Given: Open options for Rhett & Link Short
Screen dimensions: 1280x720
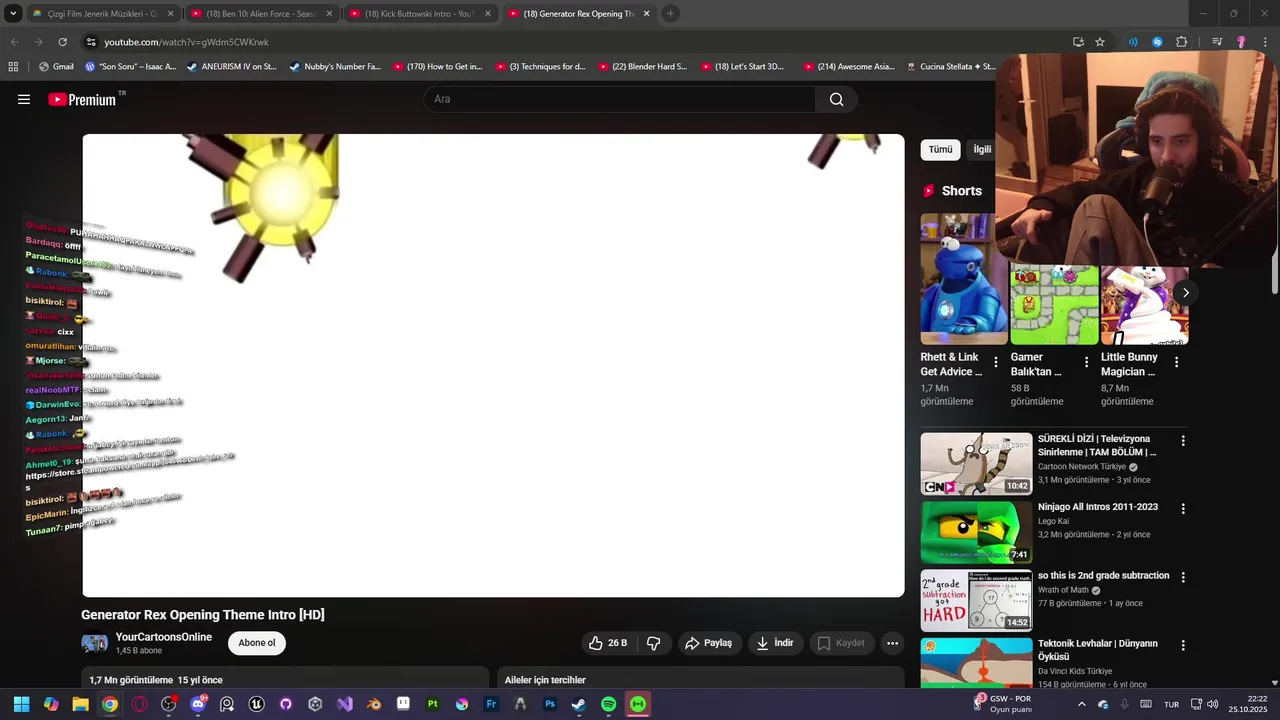Looking at the screenshot, I should tap(996, 363).
